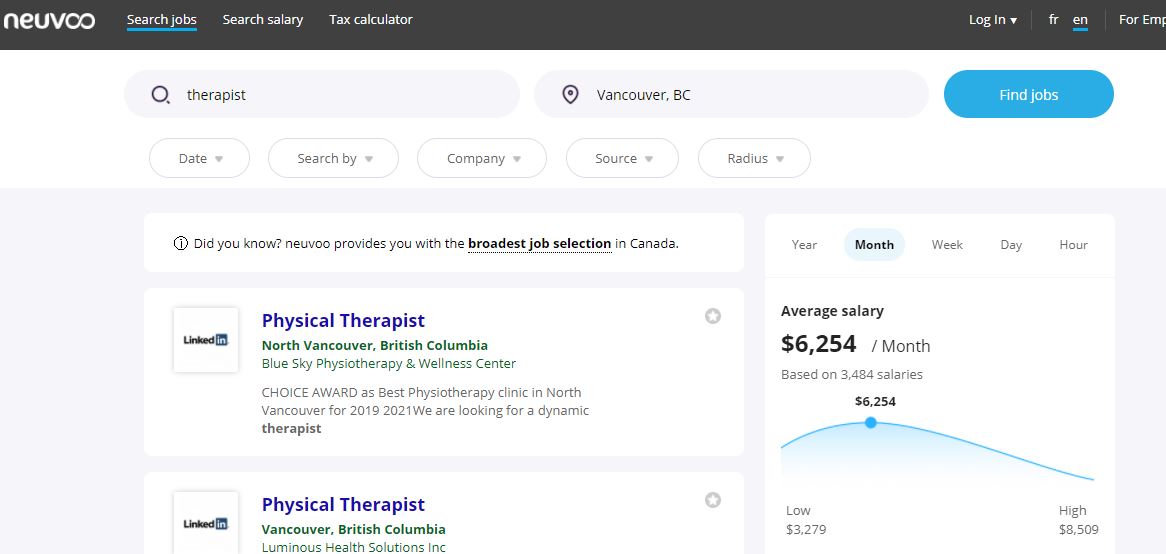Click the 'Based on 3,484 salaries' text
The width and height of the screenshot is (1166, 554).
[851, 375]
